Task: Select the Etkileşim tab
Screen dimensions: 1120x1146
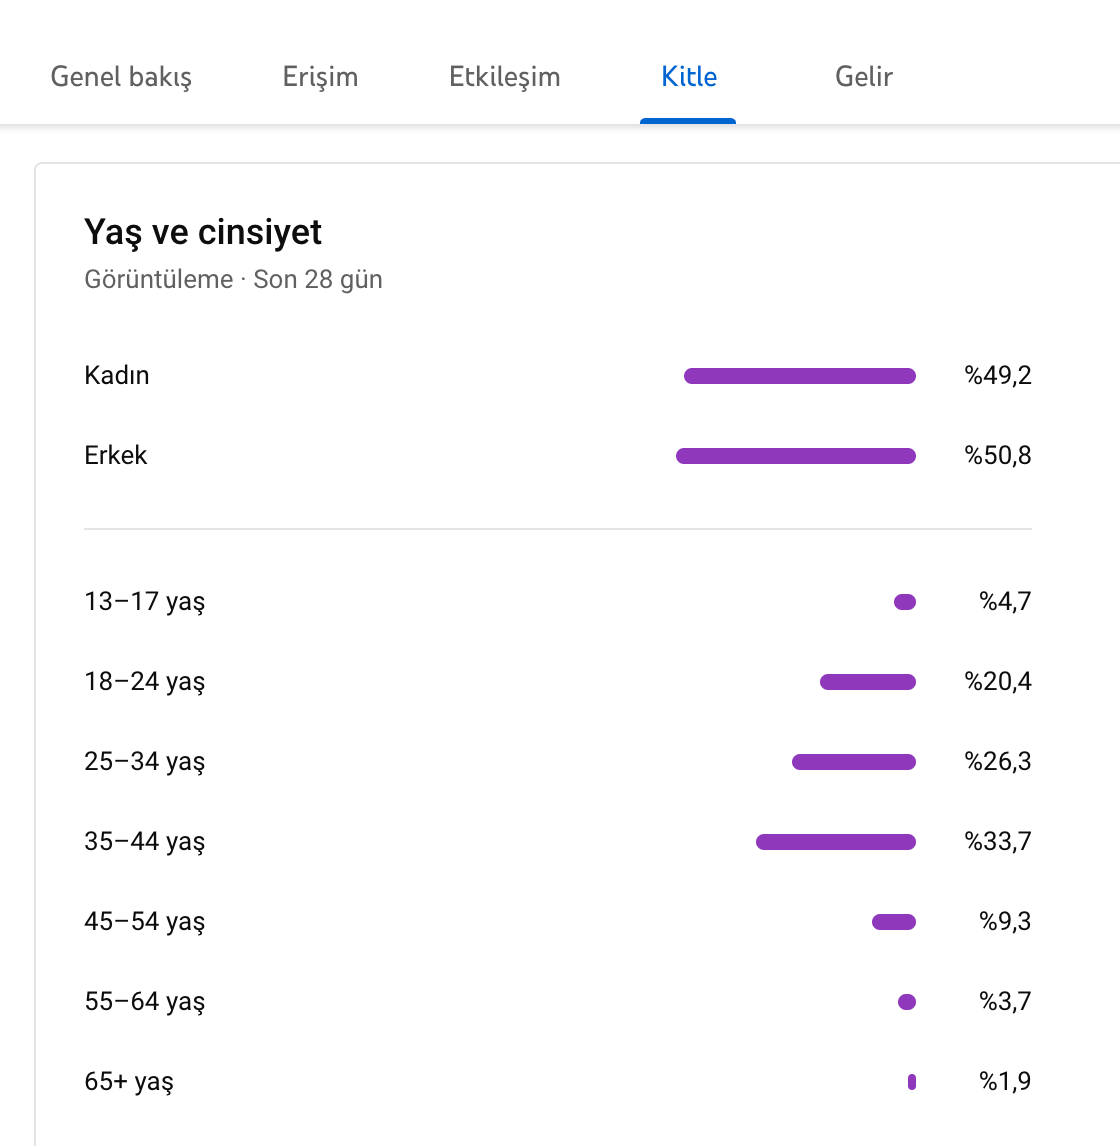Action: [504, 77]
